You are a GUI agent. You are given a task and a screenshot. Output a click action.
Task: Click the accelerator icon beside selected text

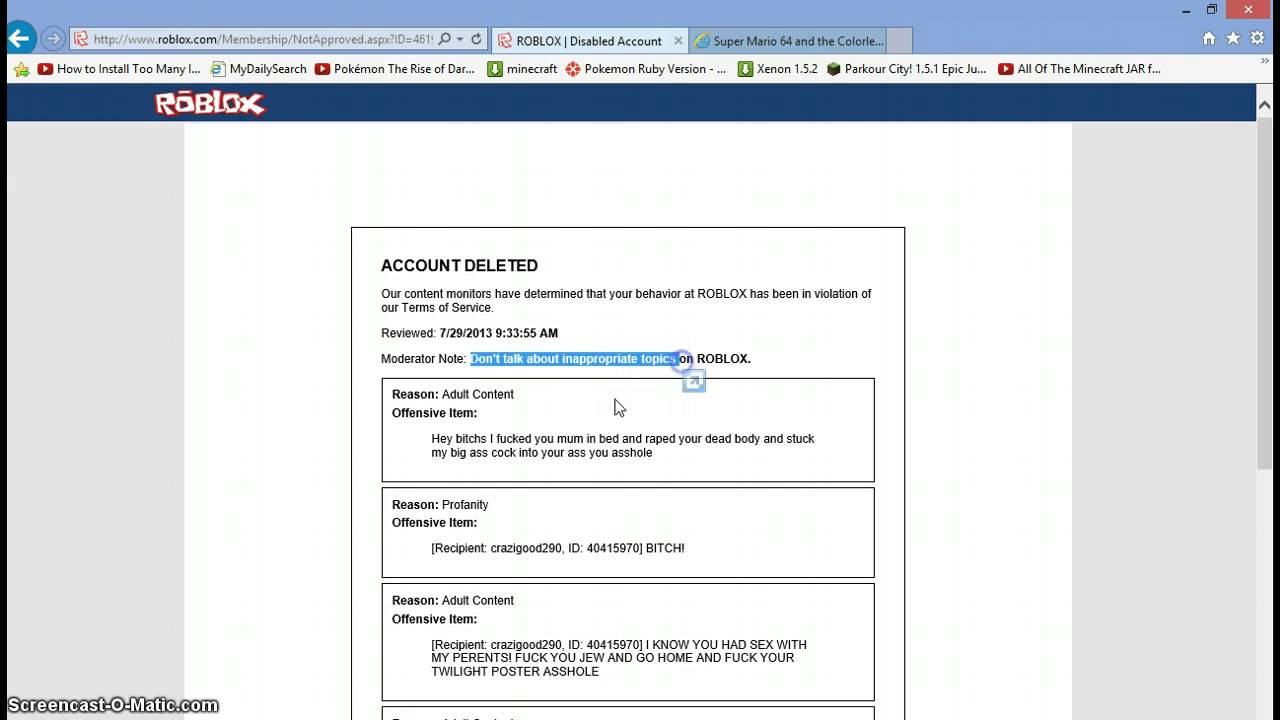coord(694,381)
